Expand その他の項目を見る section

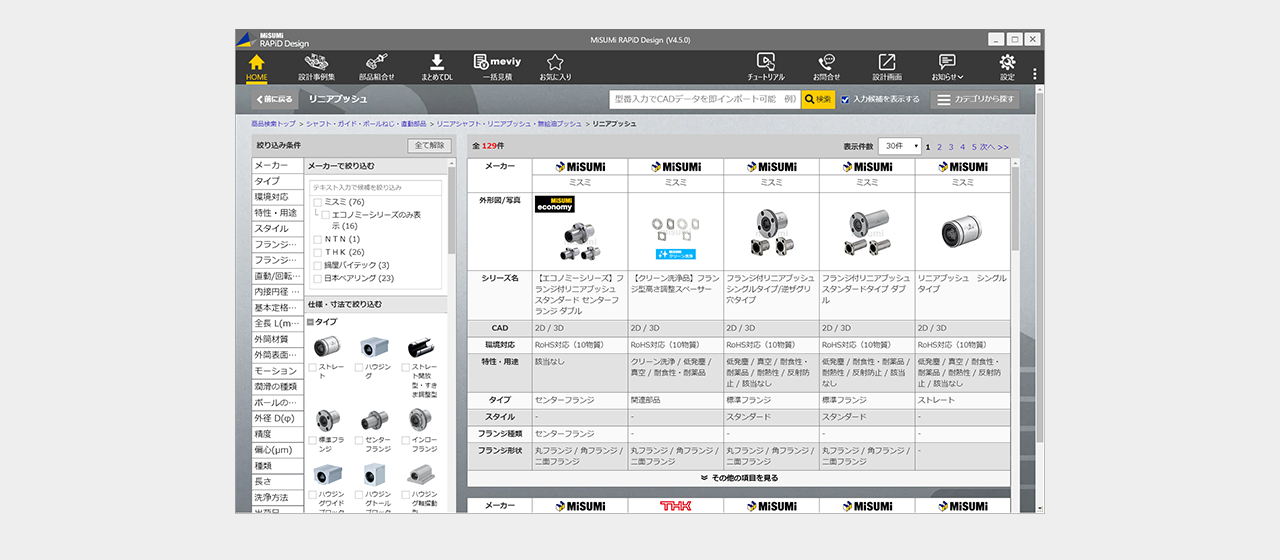[739, 478]
